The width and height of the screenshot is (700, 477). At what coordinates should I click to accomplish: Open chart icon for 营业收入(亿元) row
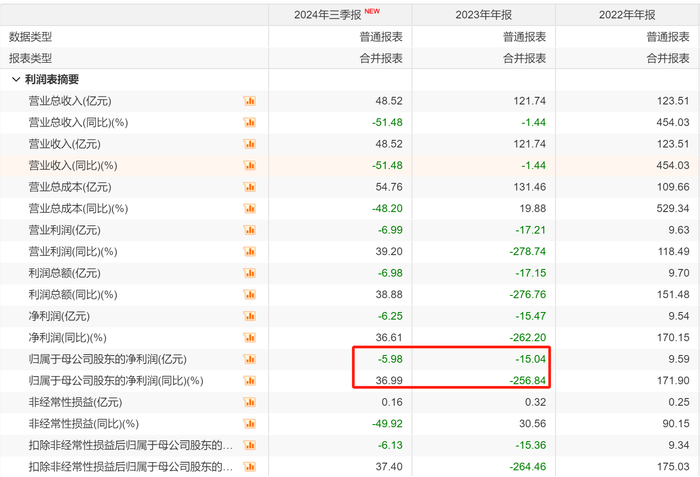pyautogui.click(x=250, y=144)
